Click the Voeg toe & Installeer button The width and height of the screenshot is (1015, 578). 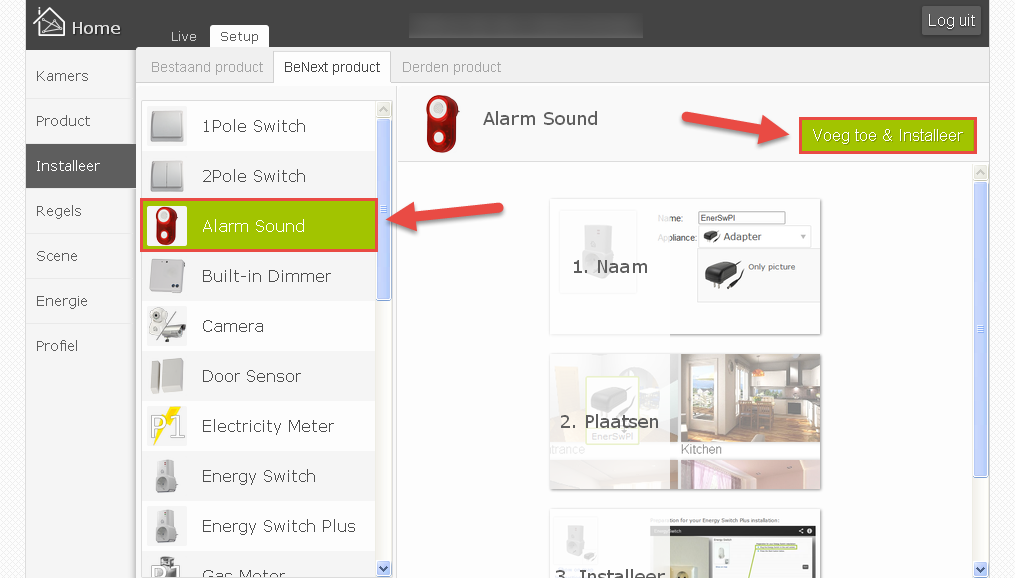point(887,135)
